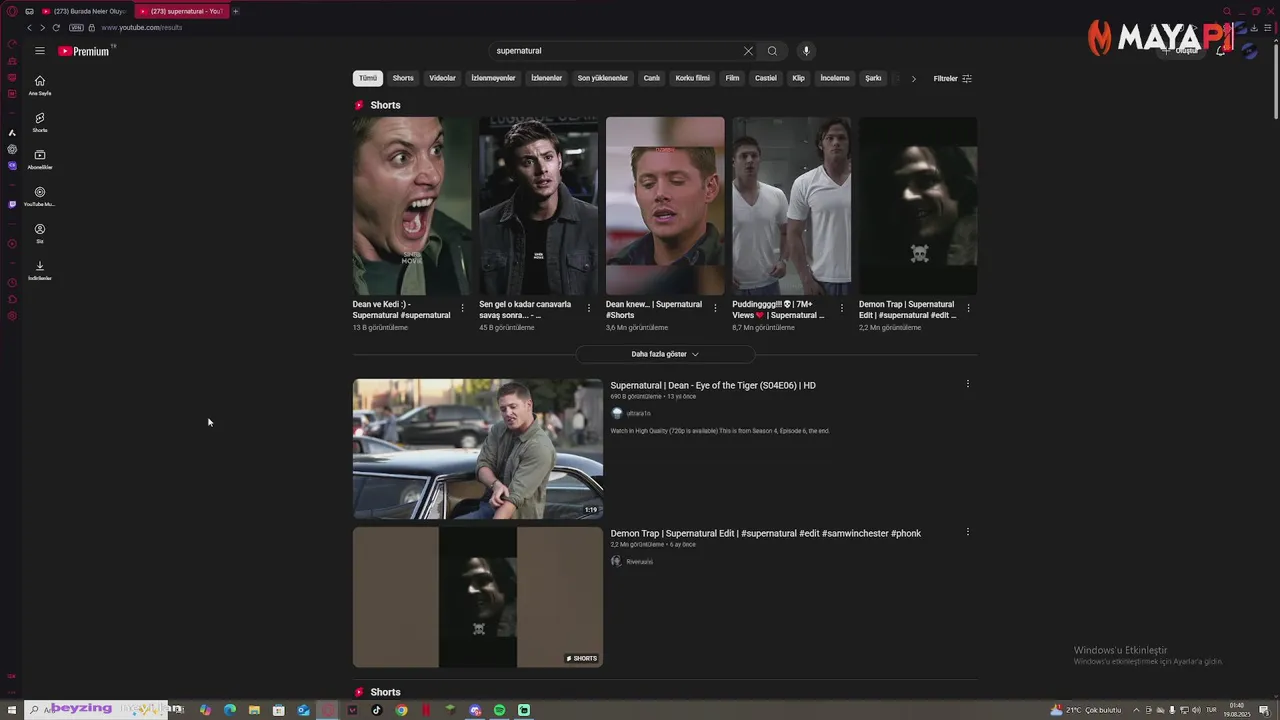Select Son yüklenenler filter chip

603,78
